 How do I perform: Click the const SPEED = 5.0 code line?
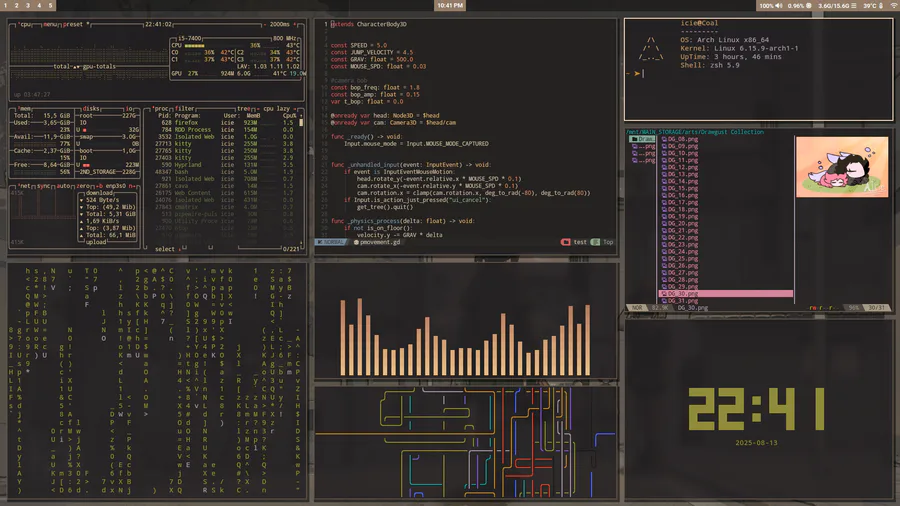[359, 45]
